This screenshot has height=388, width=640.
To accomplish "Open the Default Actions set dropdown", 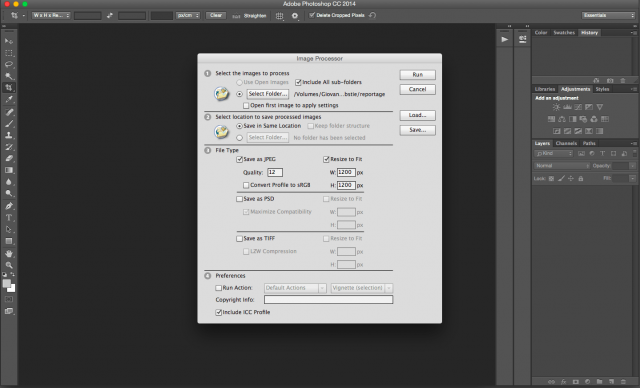I will 295,288.
